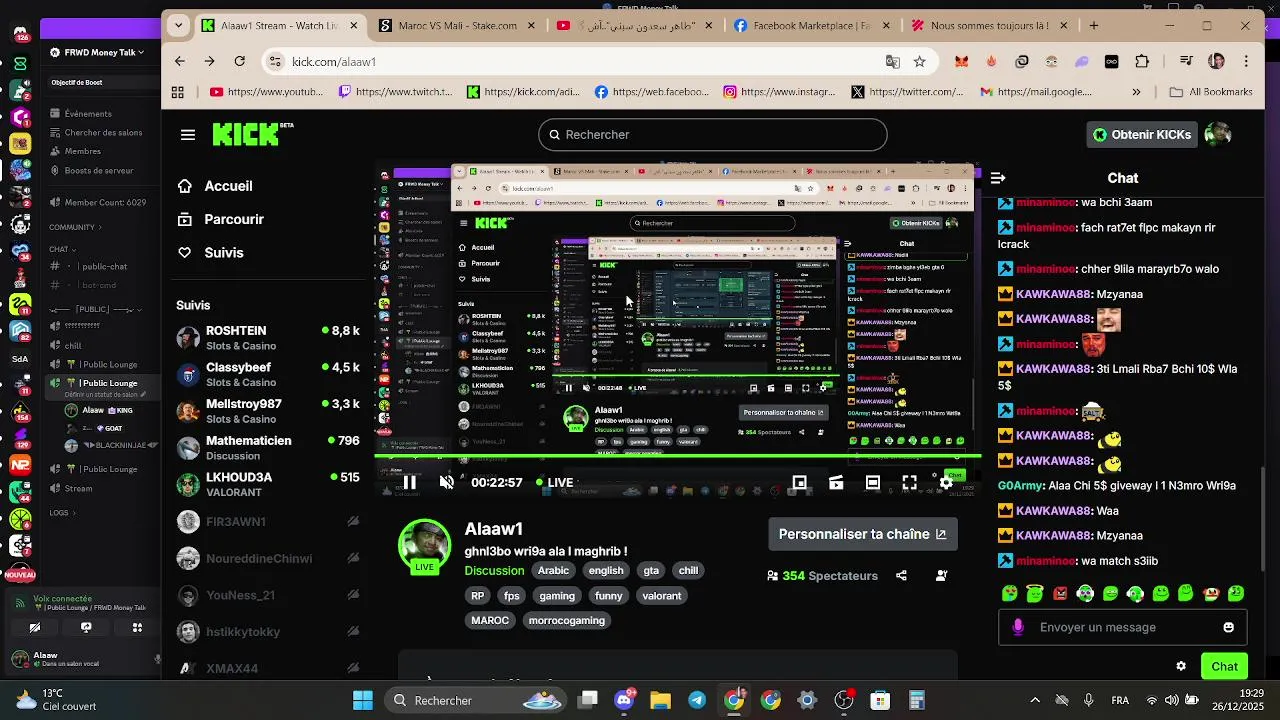
Task: Go to Accueil in Kick sidebar
Action: [x=215, y=186]
